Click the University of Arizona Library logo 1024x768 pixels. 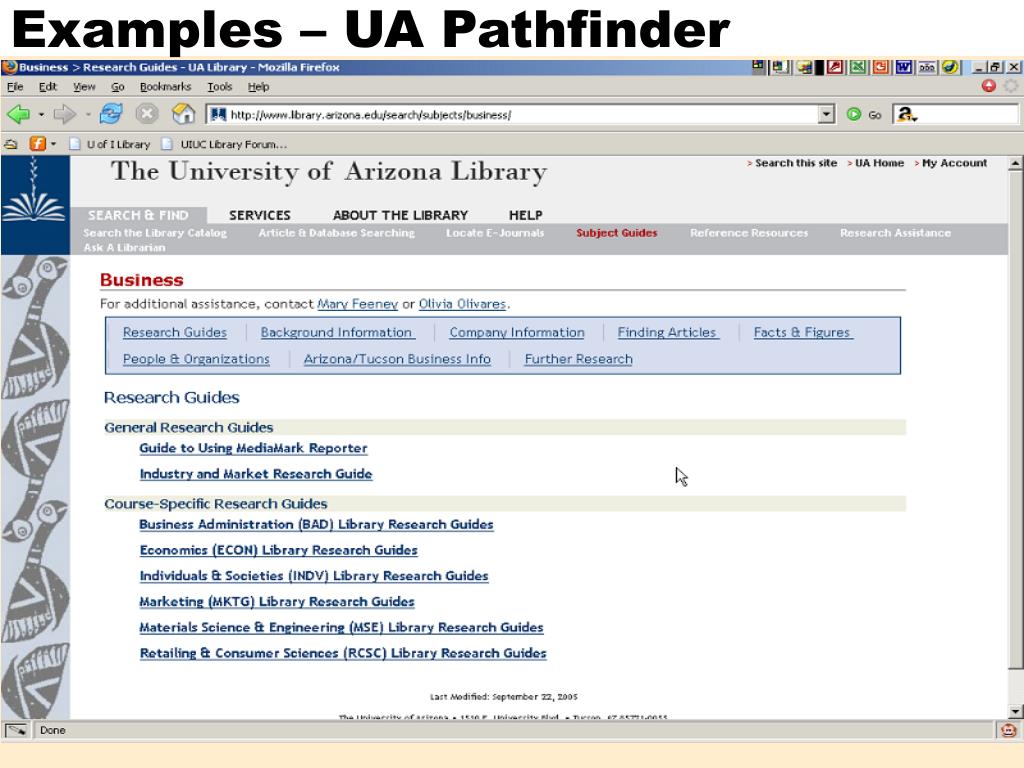pos(35,205)
